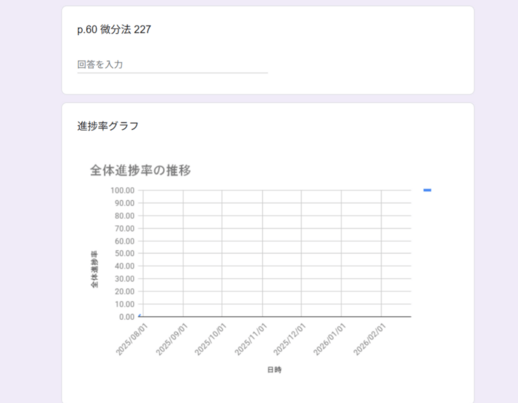Click the blue data point at chart origin
This screenshot has width=518, height=403.
139,315
